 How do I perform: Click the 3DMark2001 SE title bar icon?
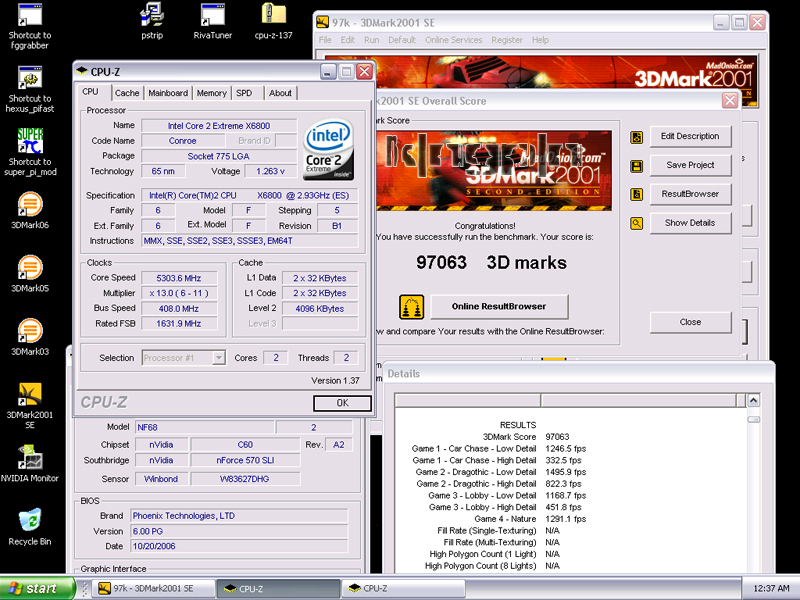click(322, 22)
